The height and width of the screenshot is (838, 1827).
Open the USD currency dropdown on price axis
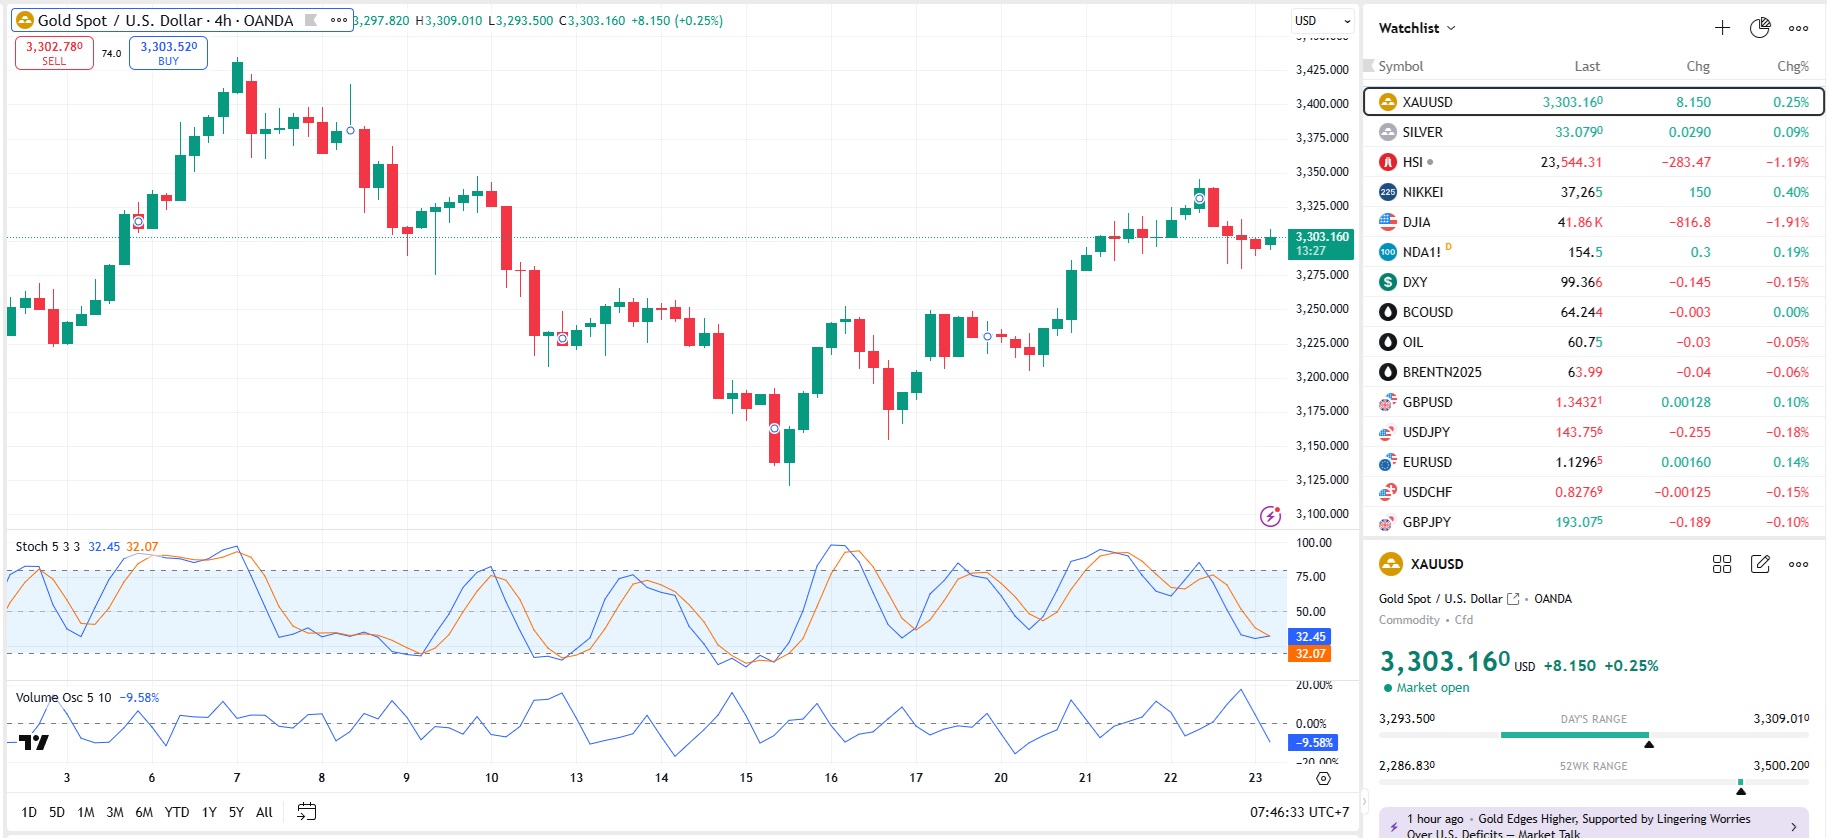pos(1322,20)
